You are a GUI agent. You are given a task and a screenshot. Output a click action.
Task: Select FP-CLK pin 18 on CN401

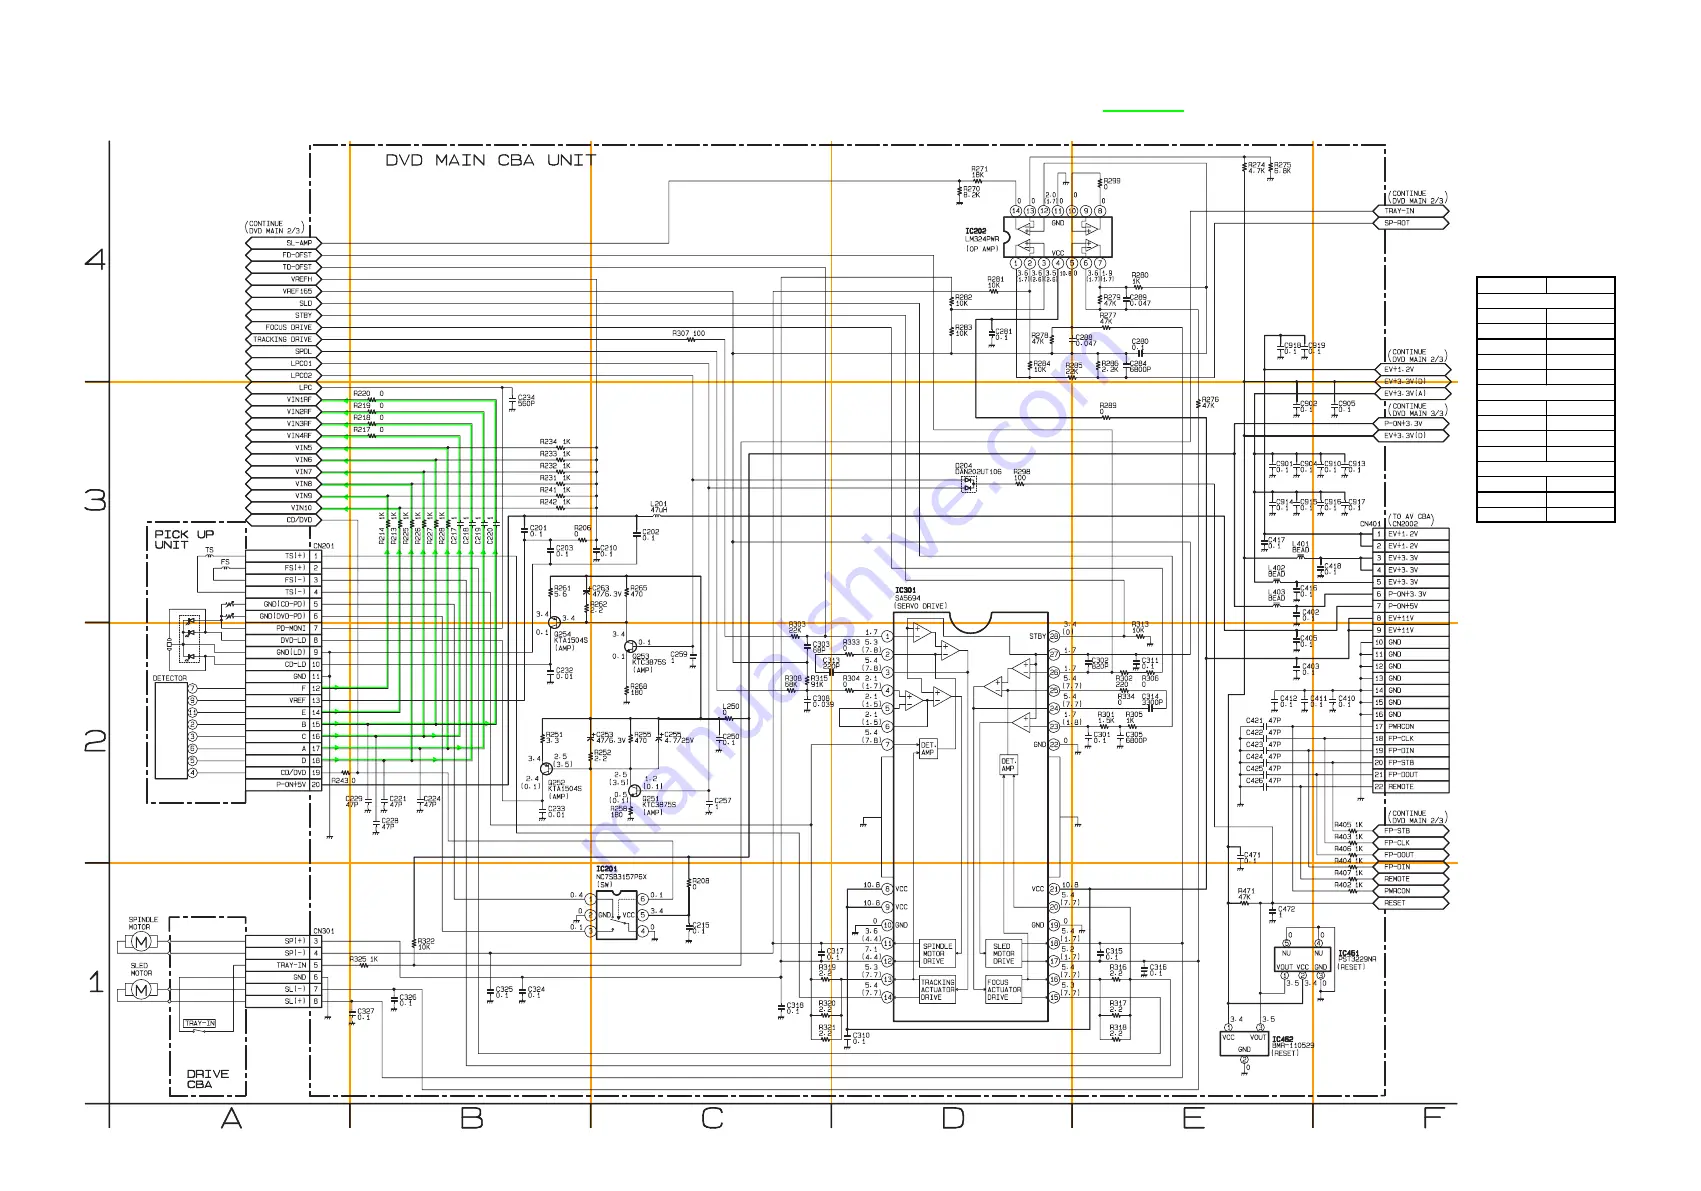pyautogui.click(x=1411, y=738)
